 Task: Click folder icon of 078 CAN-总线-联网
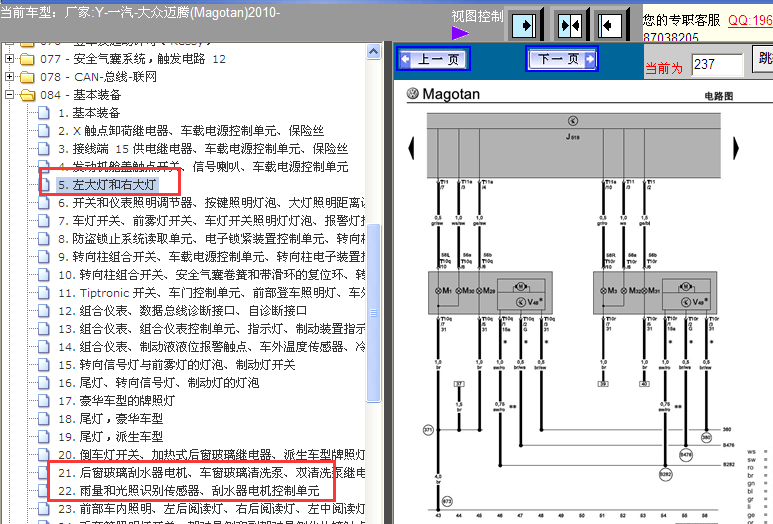coord(27,77)
